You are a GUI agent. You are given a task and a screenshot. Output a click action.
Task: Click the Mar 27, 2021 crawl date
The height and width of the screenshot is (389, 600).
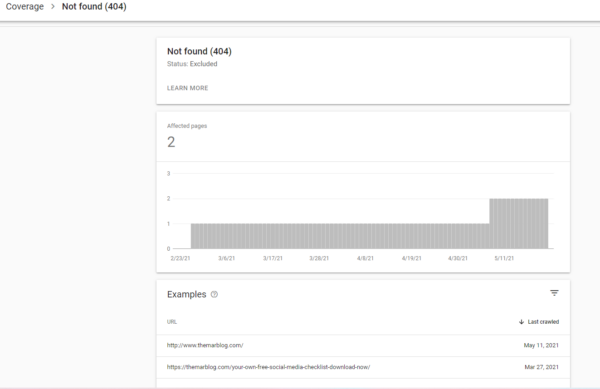(541, 367)
